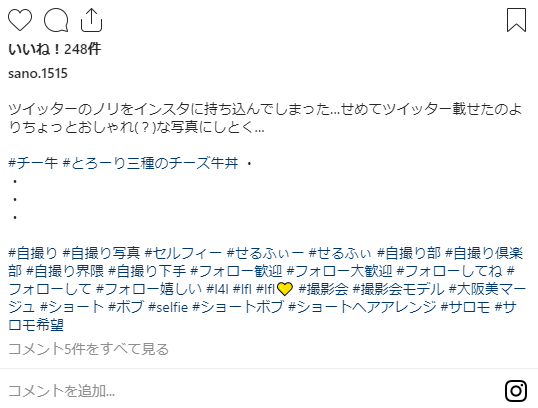The height and width of the screenshot is (408, 538).
Task: Open hashtag #チー牛
Action: tap(33, 163)
